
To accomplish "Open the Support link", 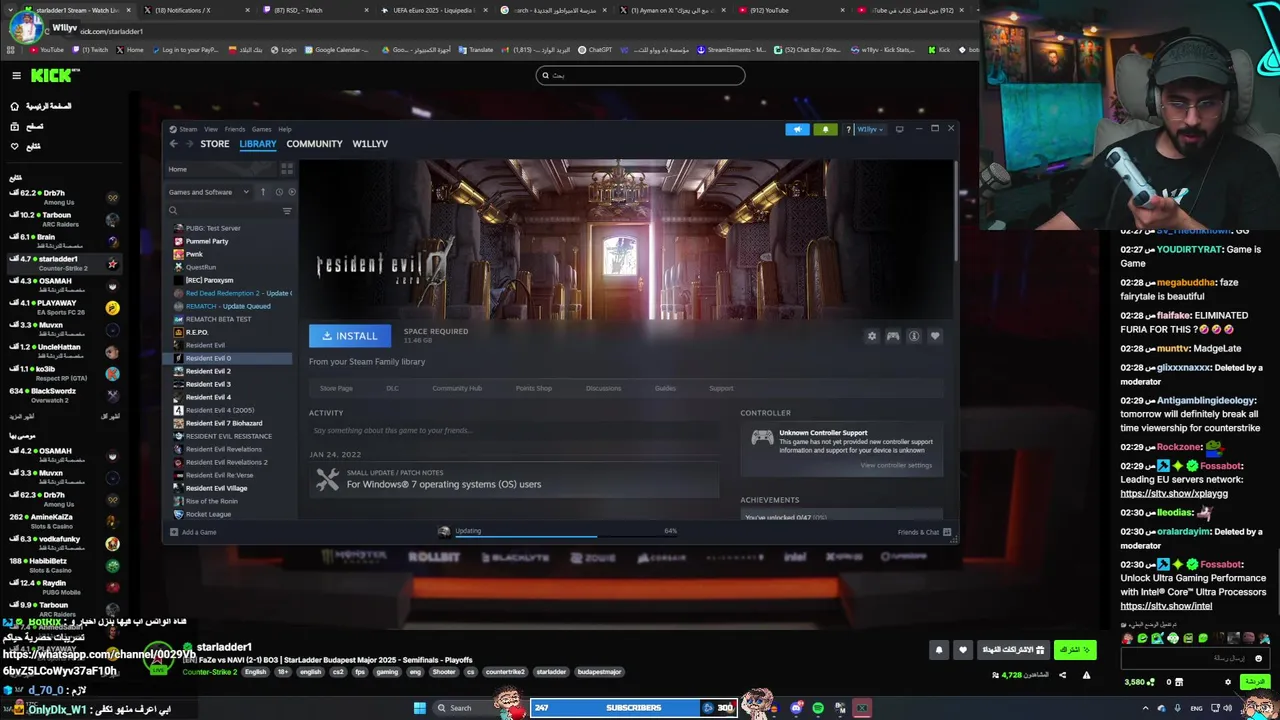I will tap(721, 388).
